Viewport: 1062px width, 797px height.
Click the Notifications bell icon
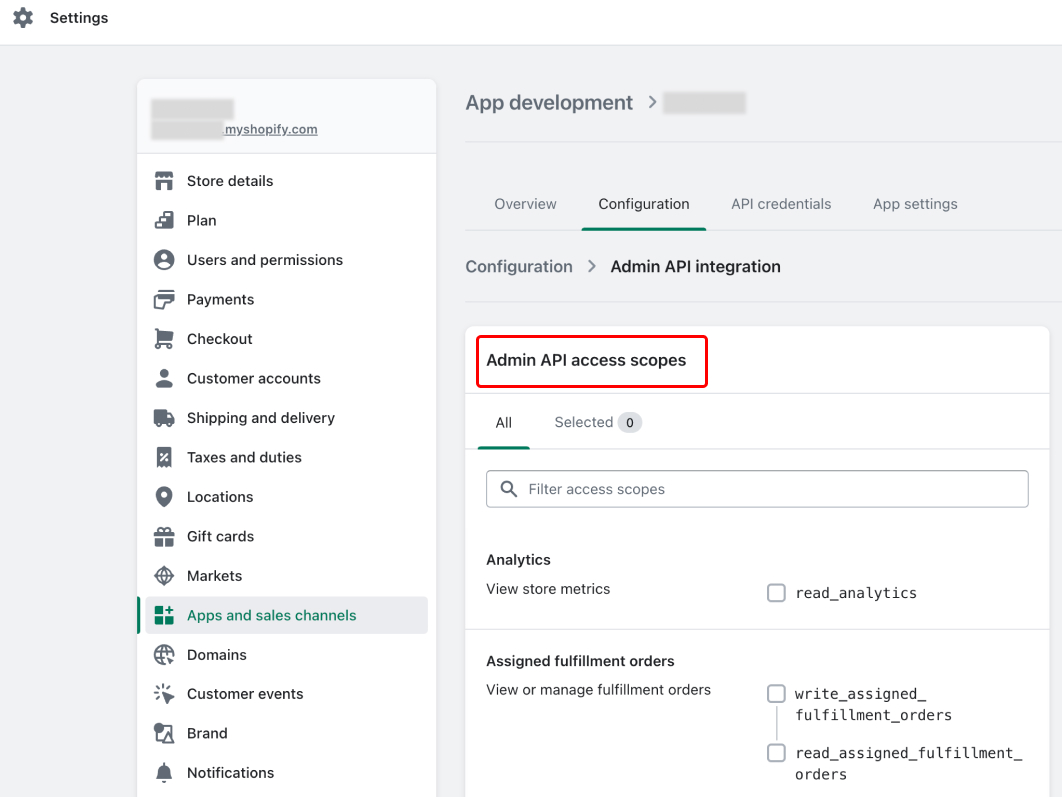point(165,772)
